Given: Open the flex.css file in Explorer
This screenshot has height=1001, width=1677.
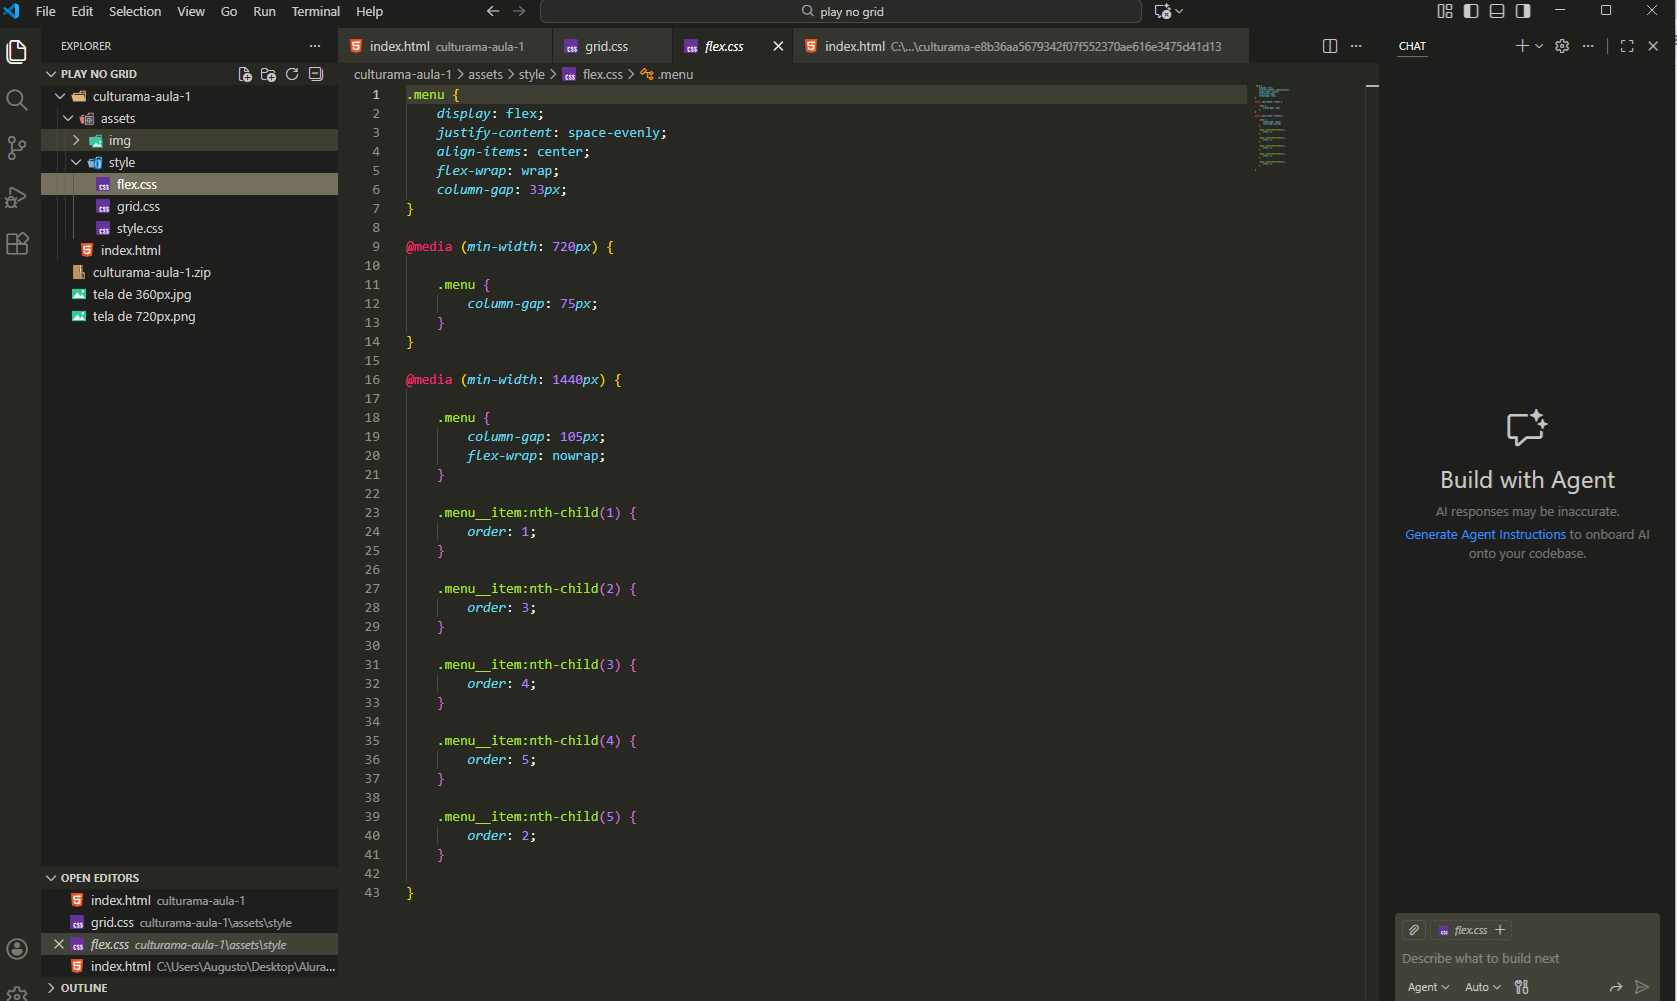Looking at the screenshot, I should click(x=137, y=184).
